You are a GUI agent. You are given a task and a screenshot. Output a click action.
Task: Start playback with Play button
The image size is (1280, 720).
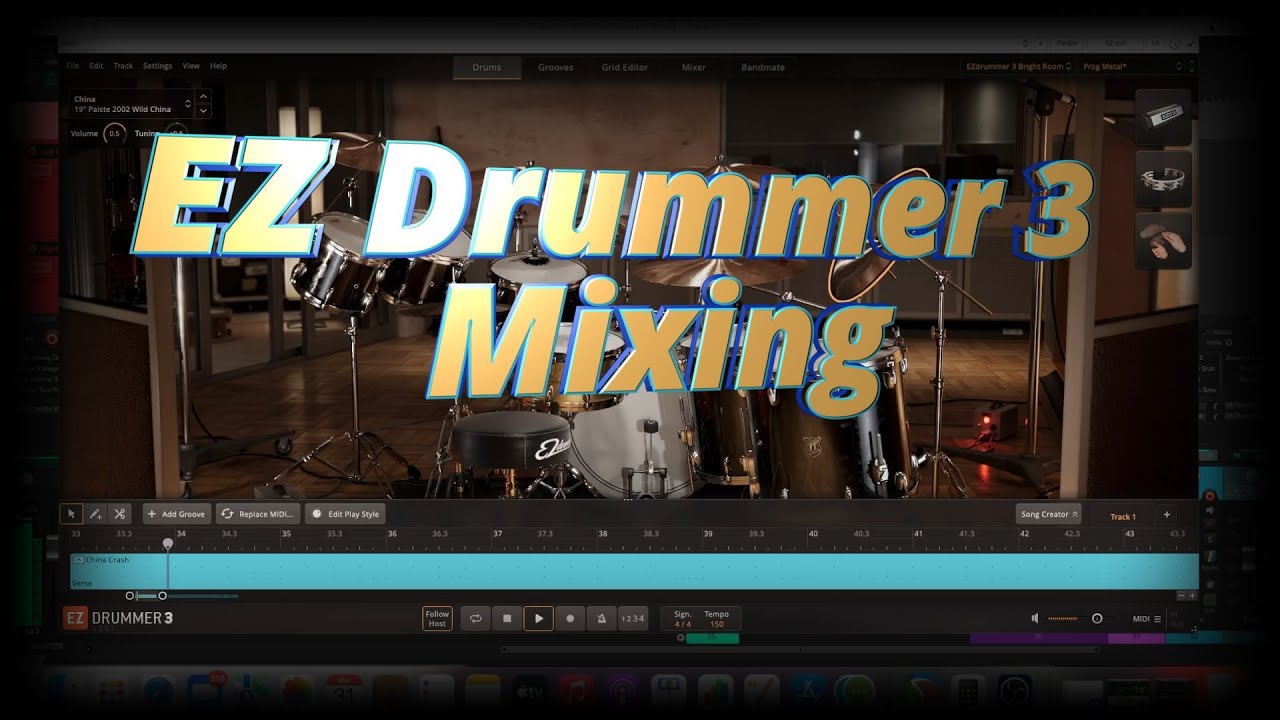point(538,619)
